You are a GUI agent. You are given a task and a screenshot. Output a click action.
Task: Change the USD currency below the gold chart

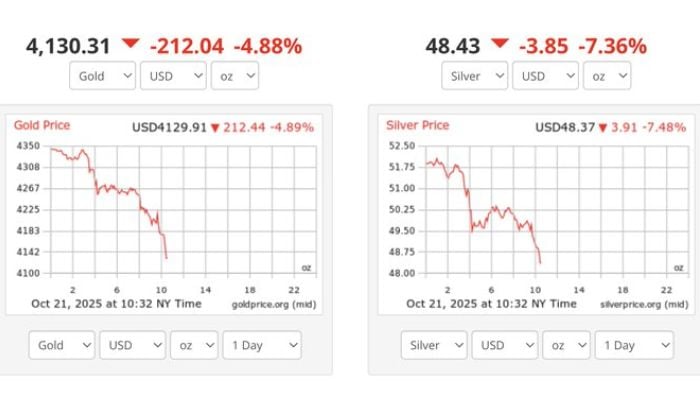(132, 345)
